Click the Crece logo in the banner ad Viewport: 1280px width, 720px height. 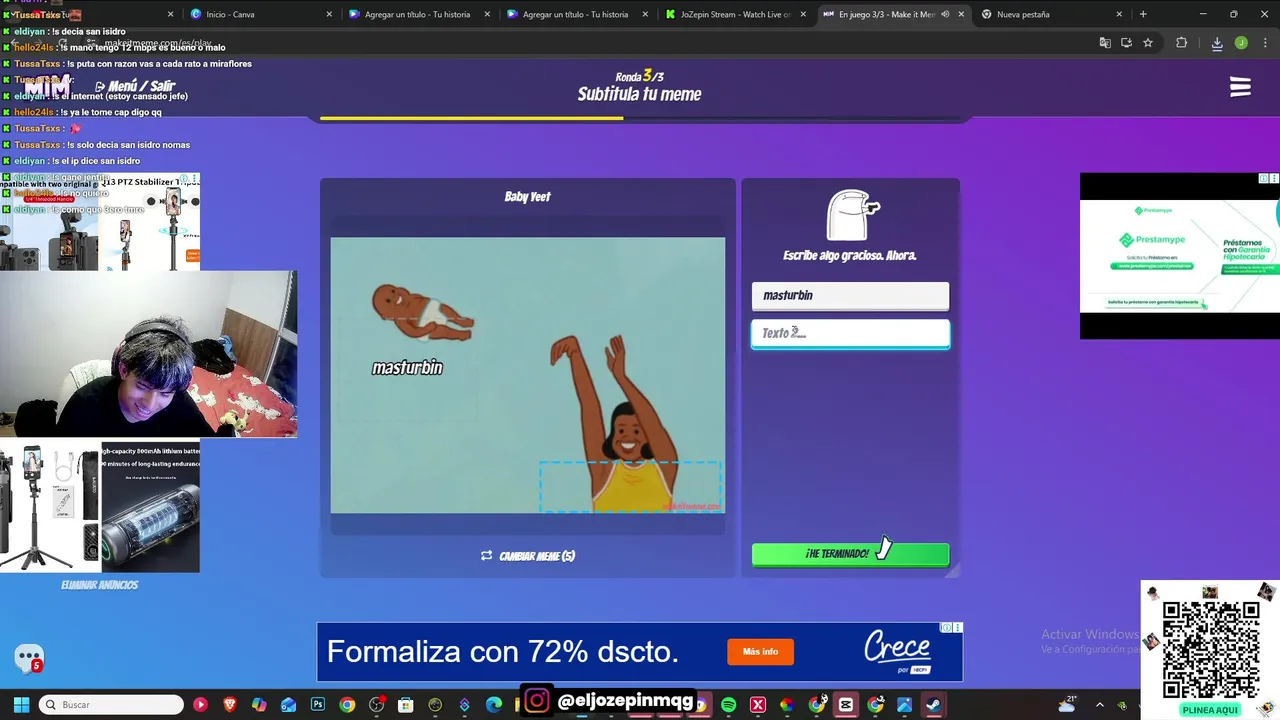click(897, 652)
